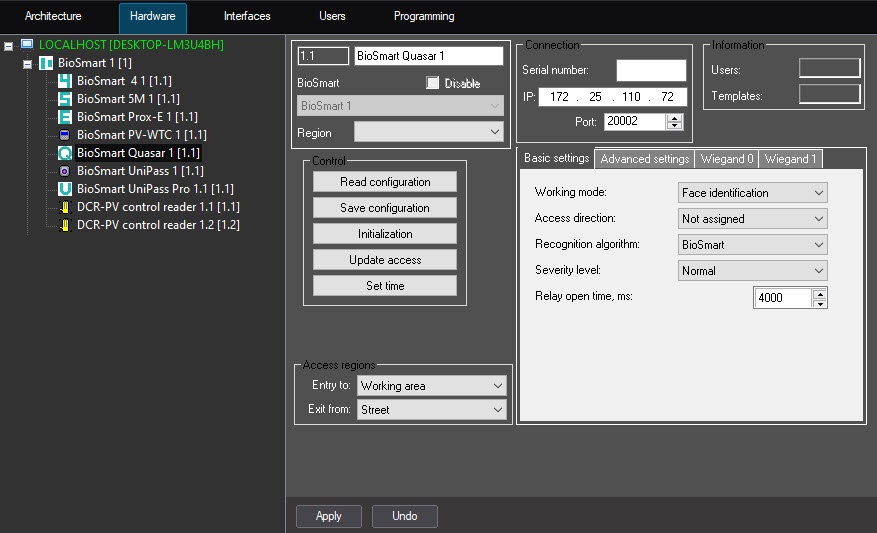The width and height of the screenshot is (877, 533).
Task: Click the Initialization button
Action: pos(385,234)
